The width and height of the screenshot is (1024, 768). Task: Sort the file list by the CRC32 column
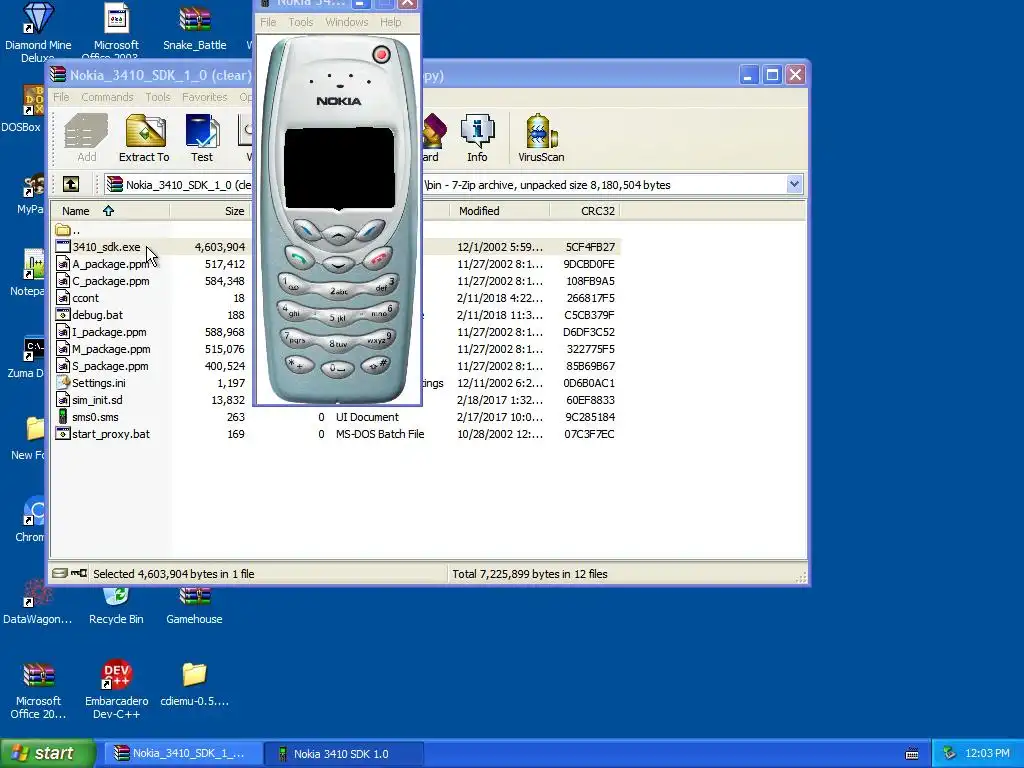[x=584, y=211]
